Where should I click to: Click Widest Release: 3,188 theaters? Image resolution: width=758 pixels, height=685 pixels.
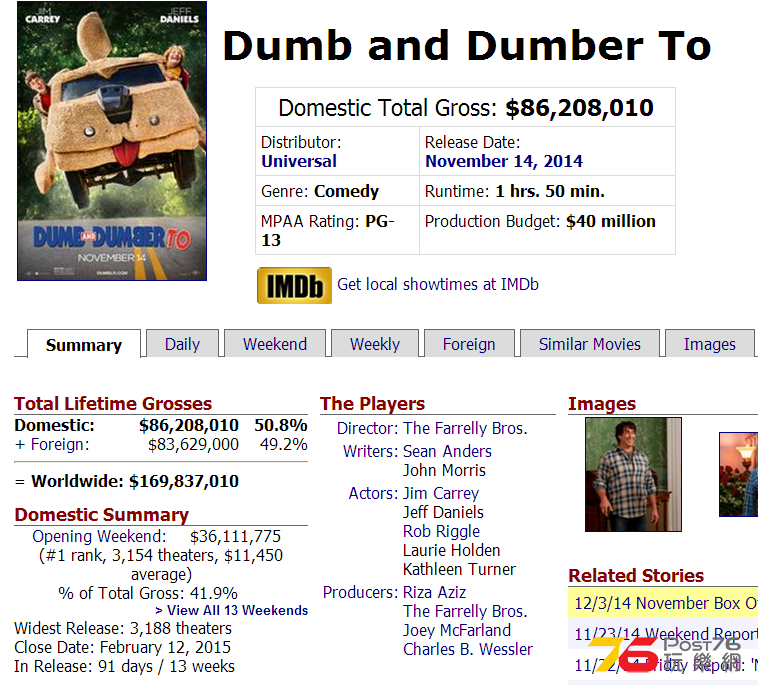[x=123, y=628]
